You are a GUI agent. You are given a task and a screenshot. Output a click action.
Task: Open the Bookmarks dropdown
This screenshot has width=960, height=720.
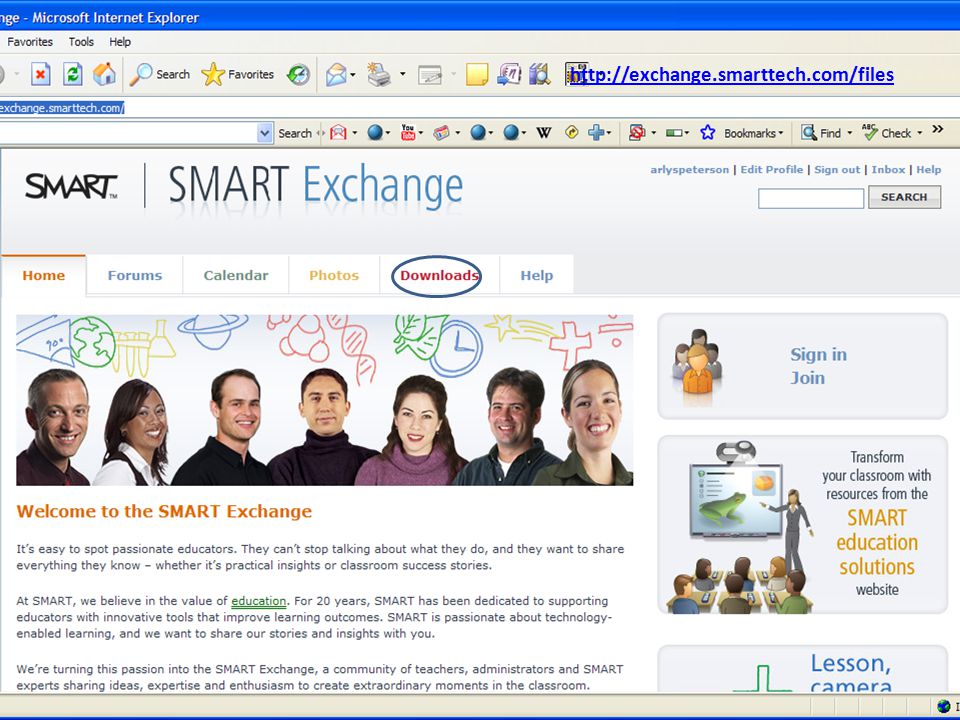[x=753, y=133]
